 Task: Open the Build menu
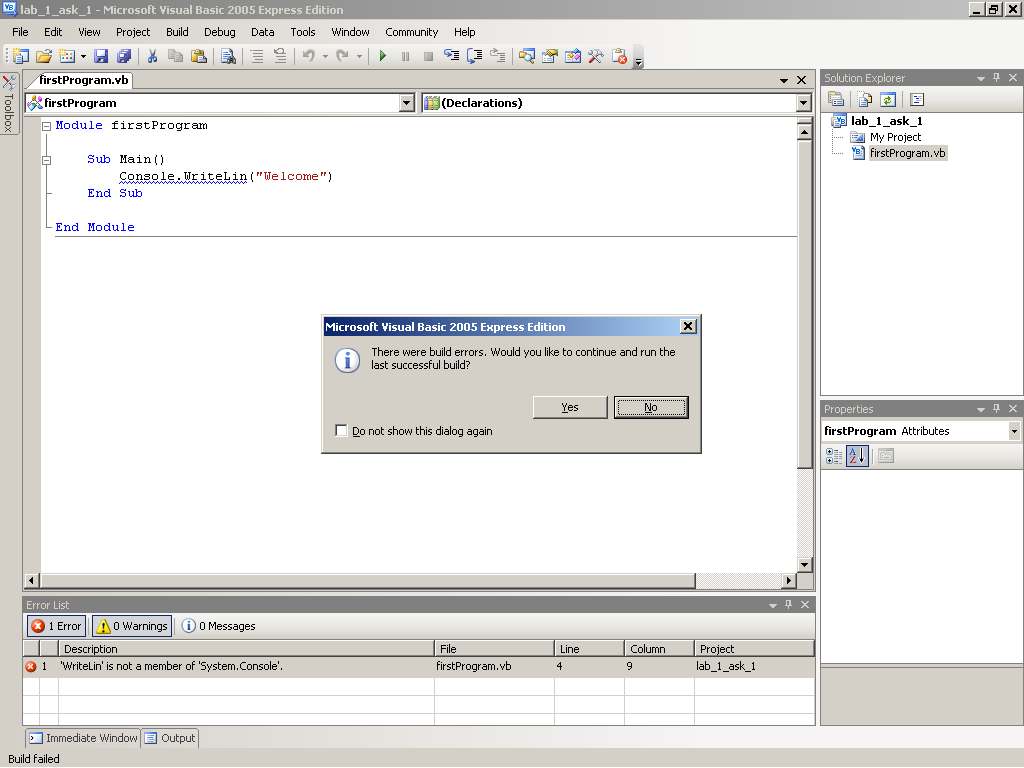pyautogui.click(x=177, y=32)
